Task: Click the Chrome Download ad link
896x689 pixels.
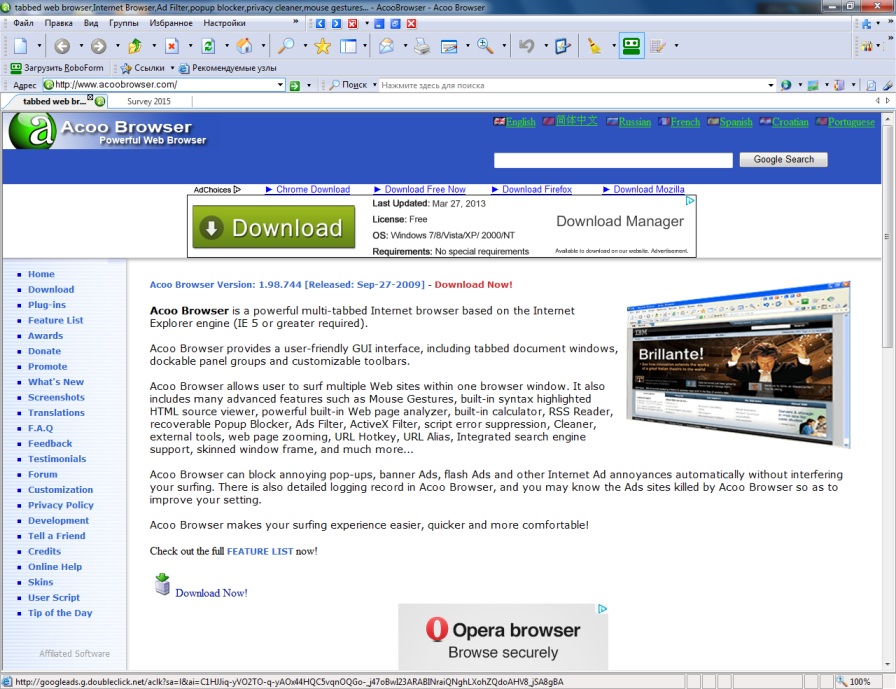Action: point(313,189)
